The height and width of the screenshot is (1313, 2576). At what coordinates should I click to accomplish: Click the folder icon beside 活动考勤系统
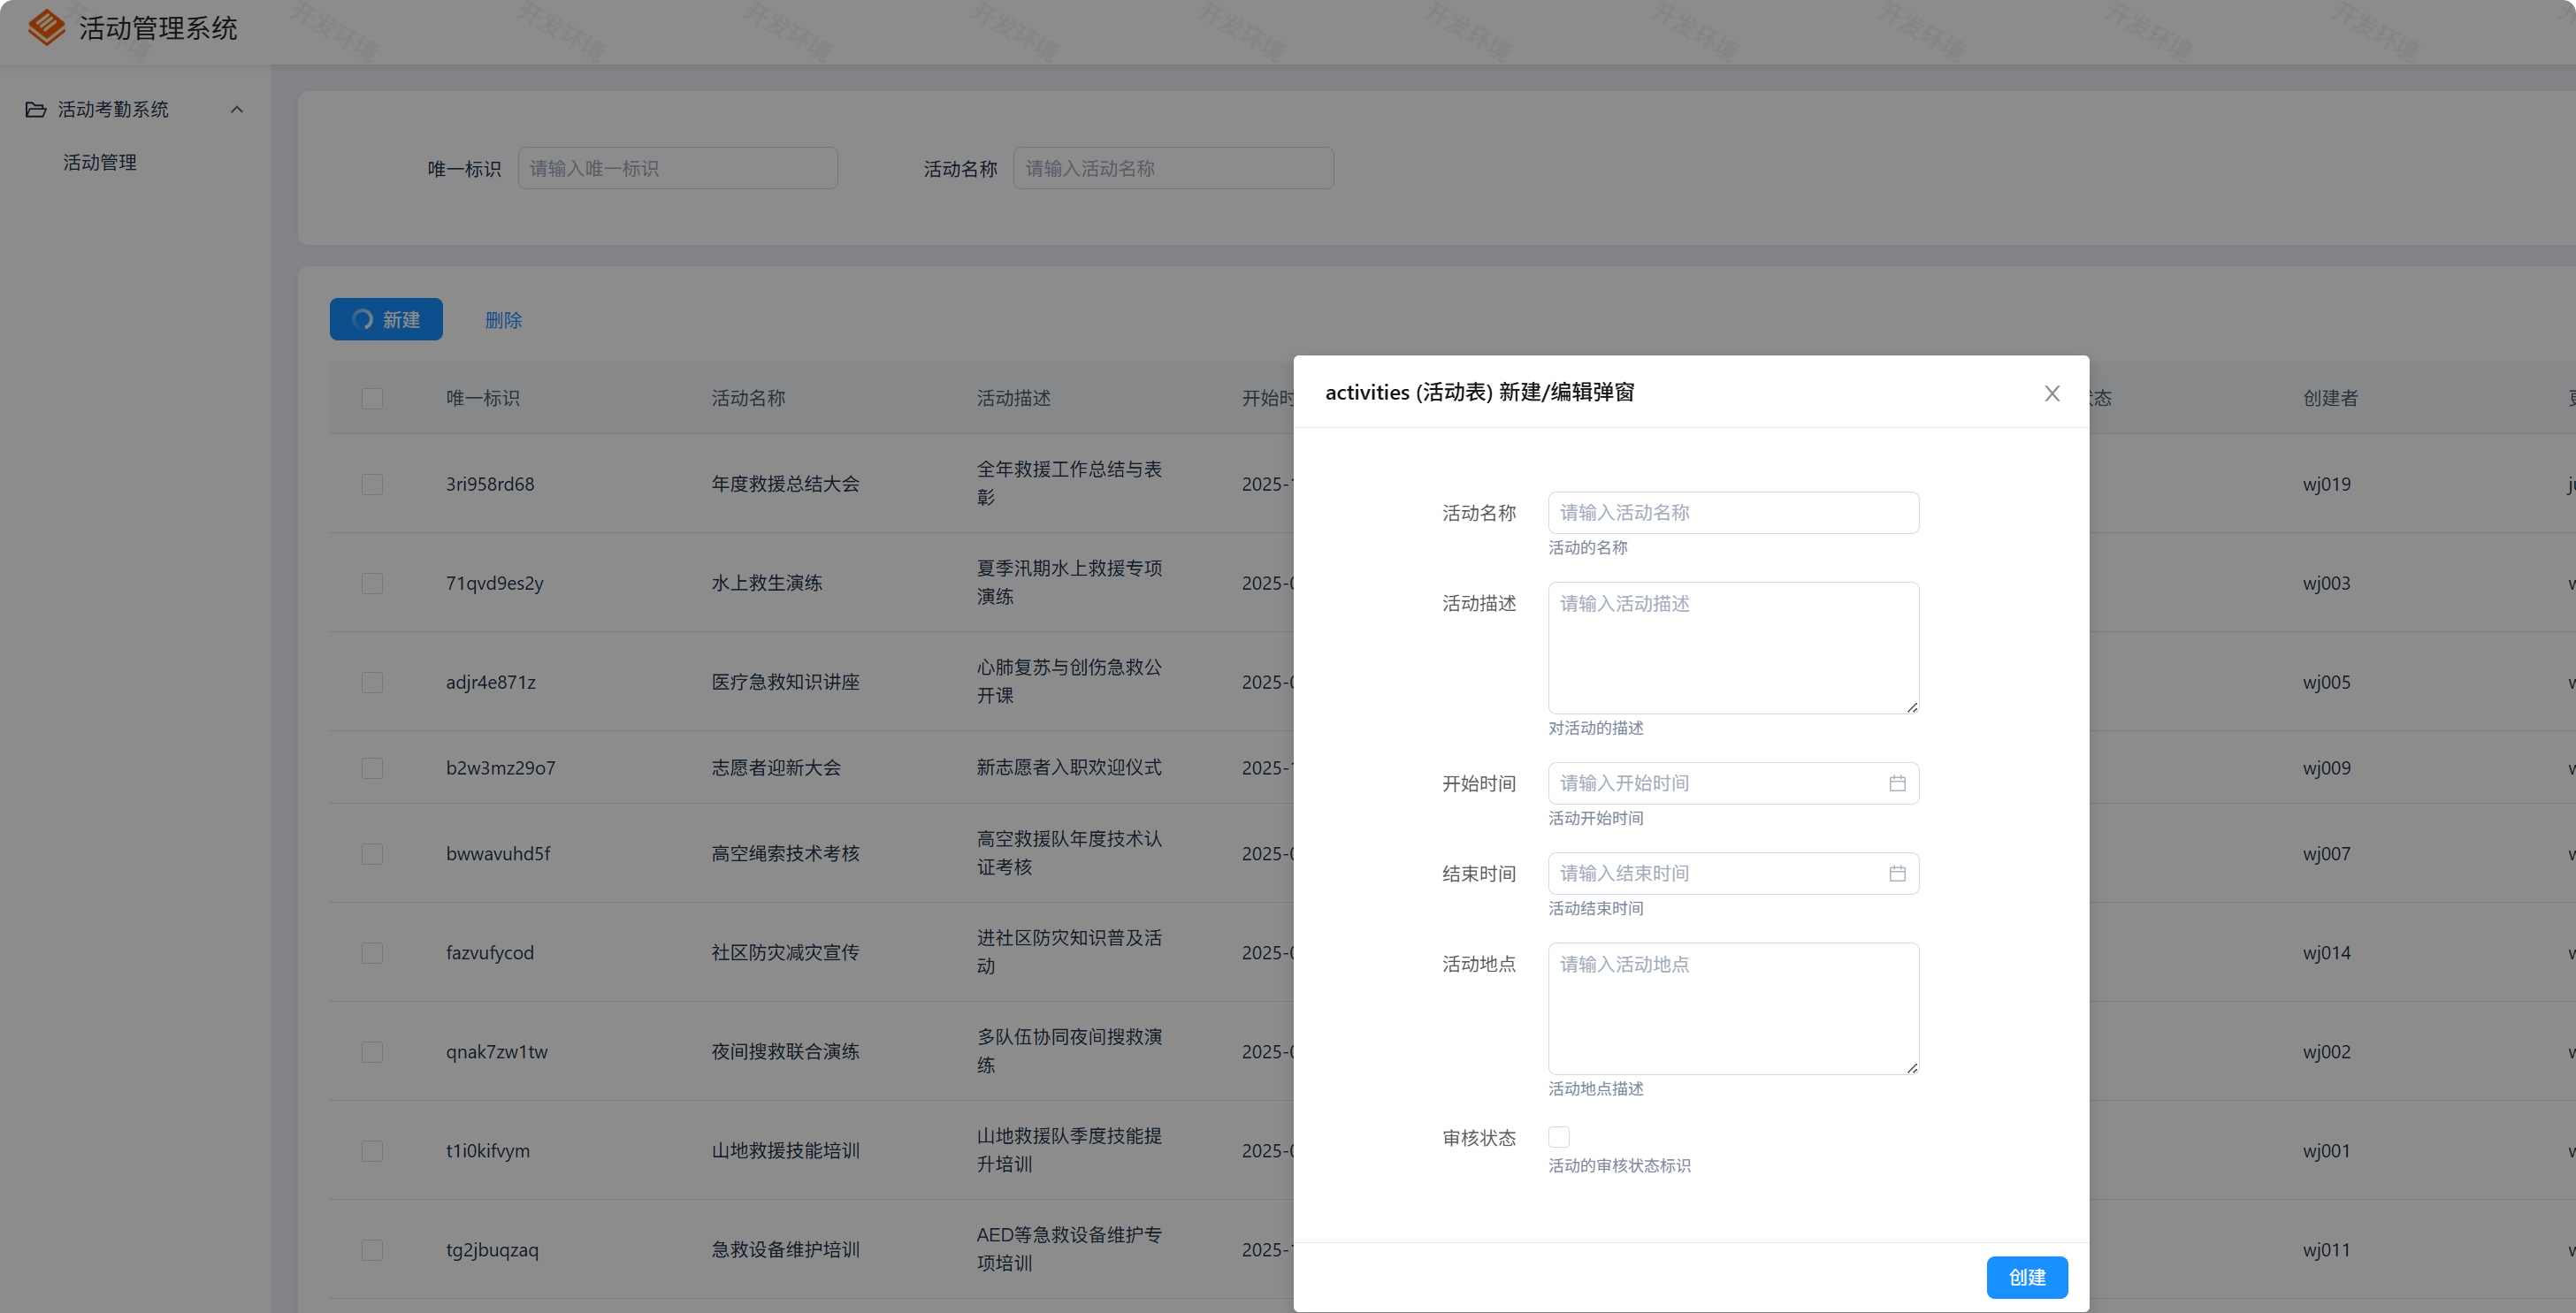click(x=36, y=109)
